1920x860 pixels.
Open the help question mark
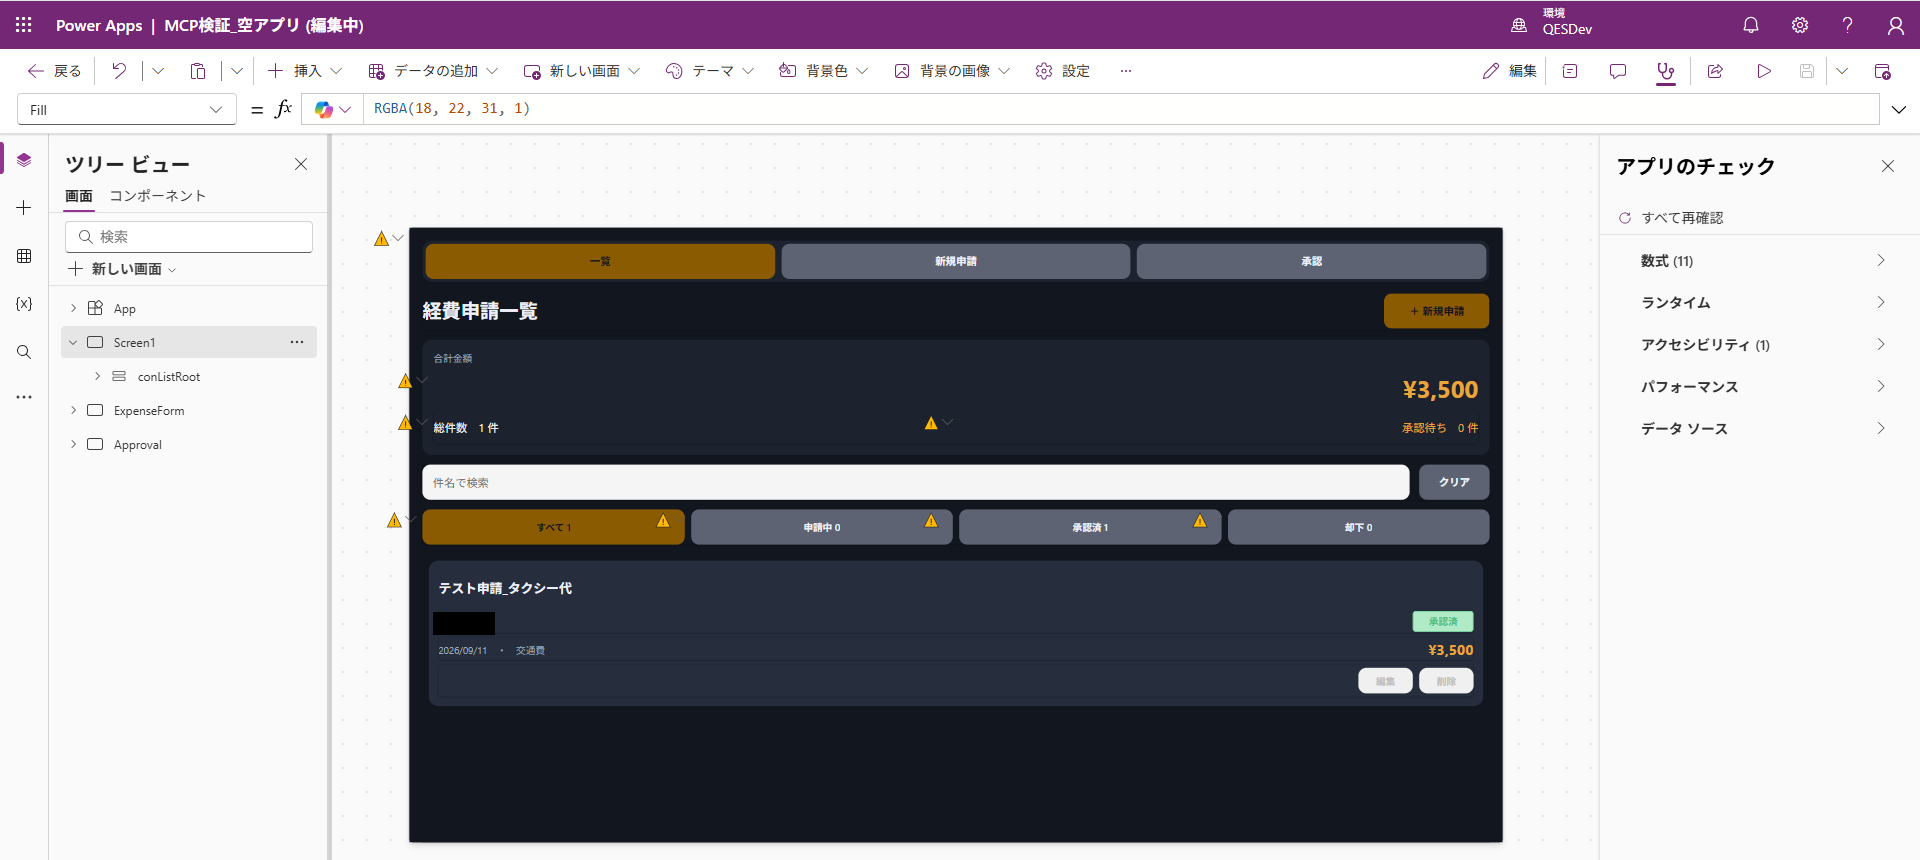[x=1848, y=25]
